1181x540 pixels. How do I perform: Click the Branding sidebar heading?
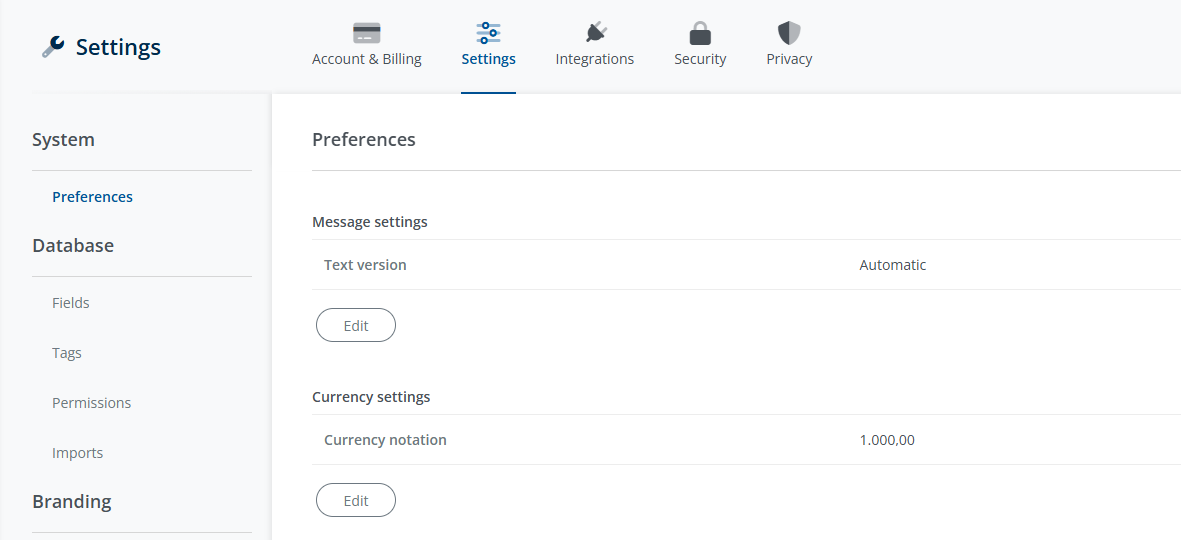coord(72,502)
